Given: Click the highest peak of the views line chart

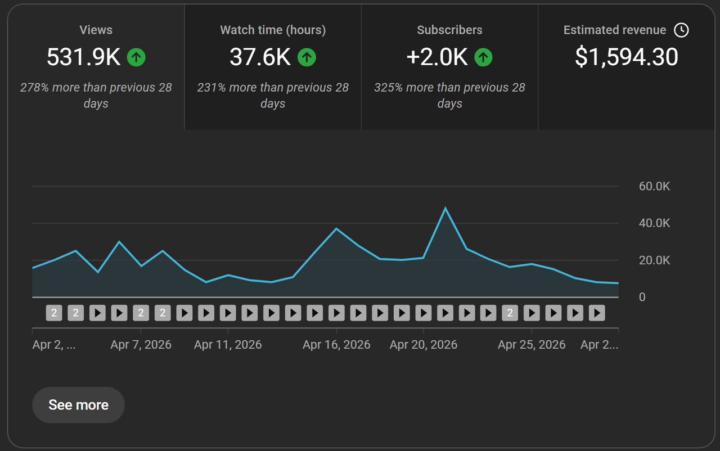Looking at the screenshot, I should click(445, 209).
